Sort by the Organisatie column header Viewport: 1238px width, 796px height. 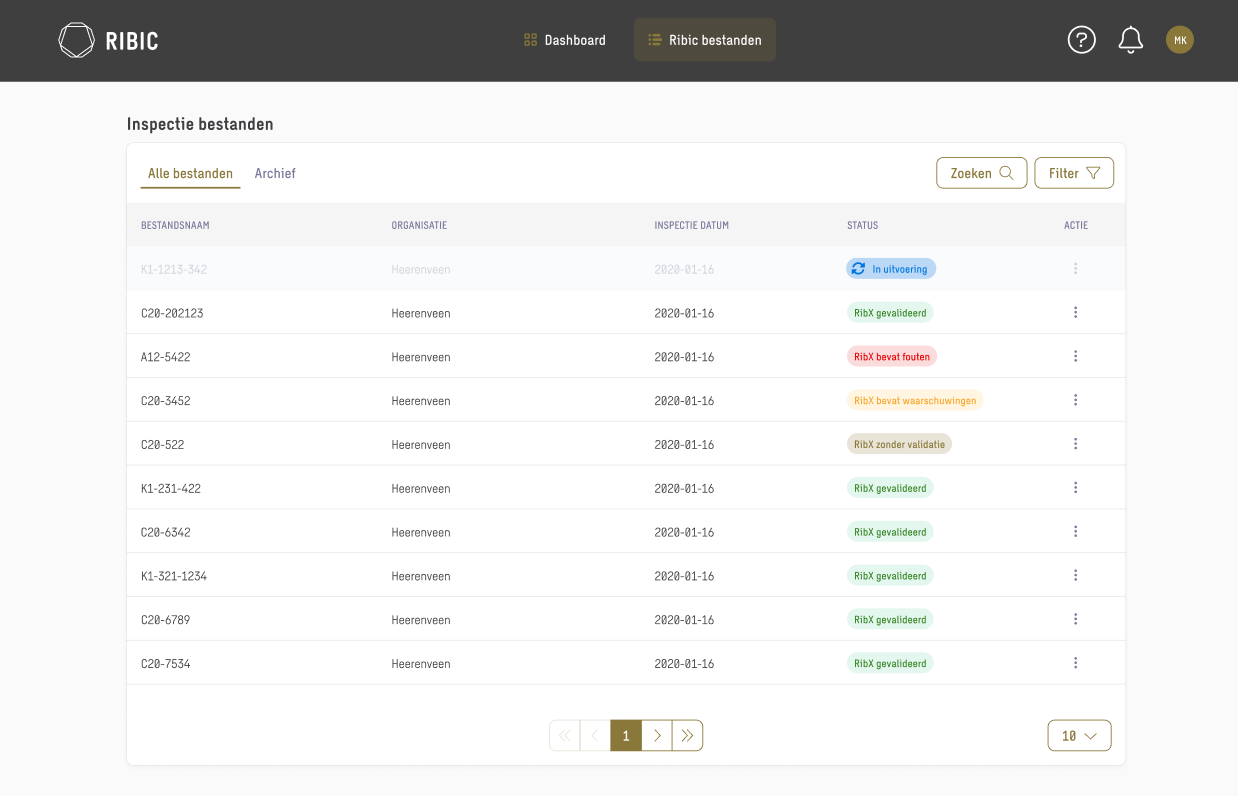point(419,225)
